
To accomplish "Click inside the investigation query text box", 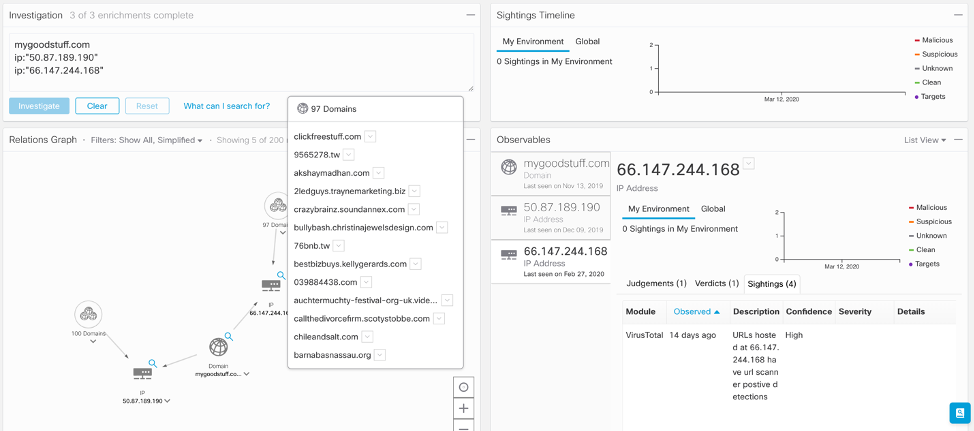I will coord(240,62).
